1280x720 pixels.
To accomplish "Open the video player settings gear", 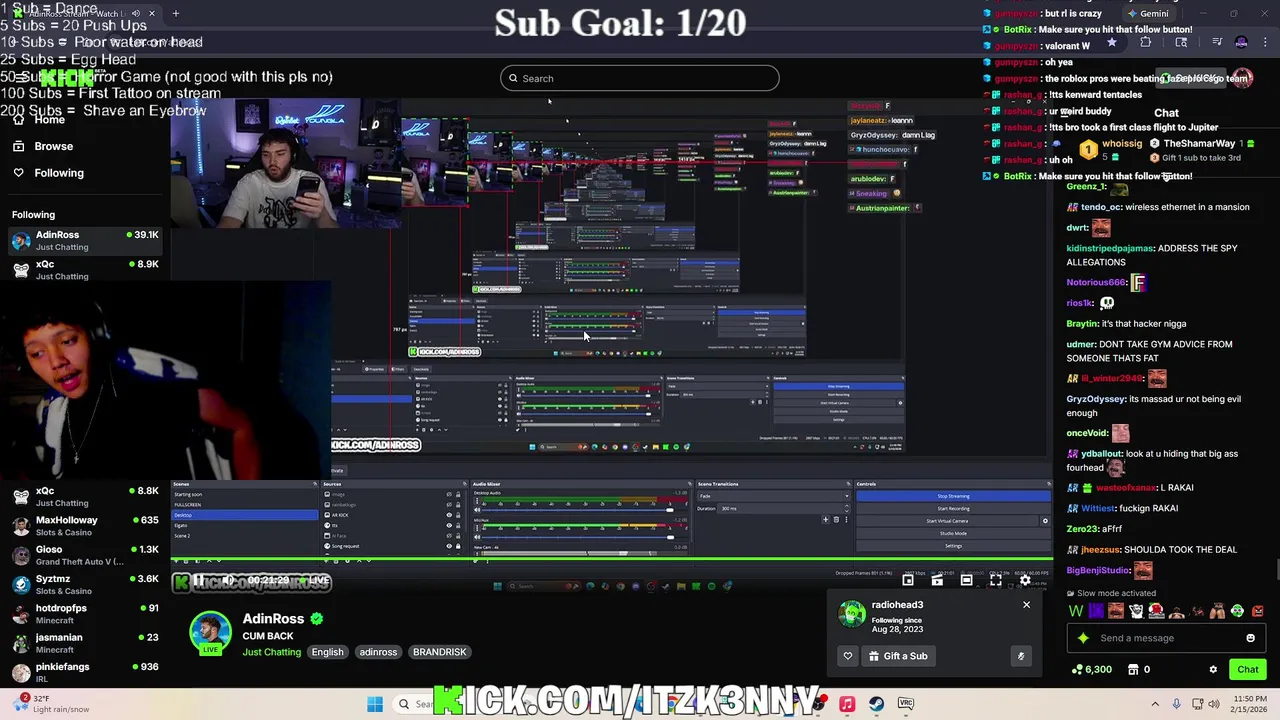I will tap(1025, 580).
